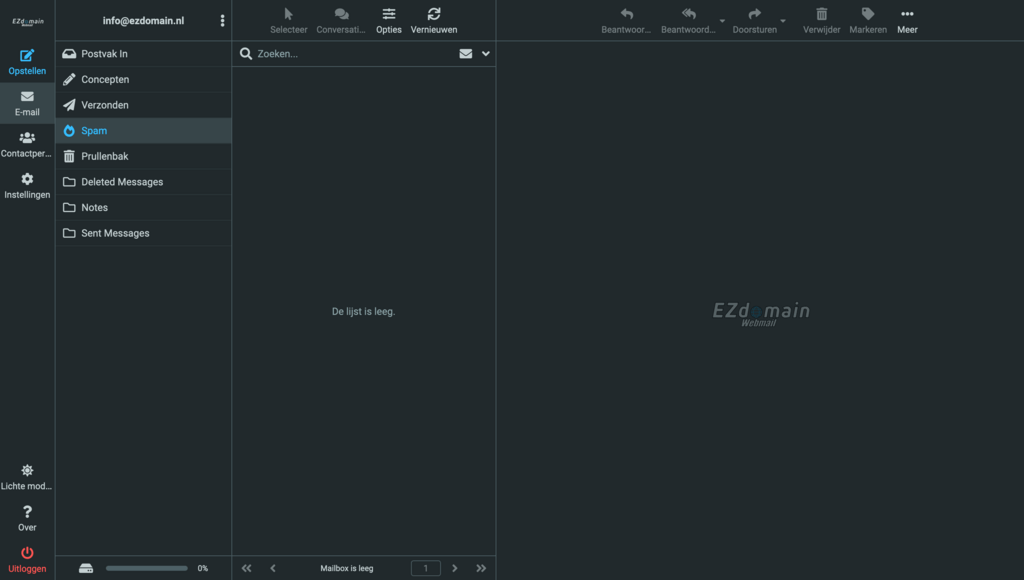The height and width of the screenshot is (580, 1024).
Task: Open the Prullenbak folder
Action: pyautogui.click(x=104, y=156)
